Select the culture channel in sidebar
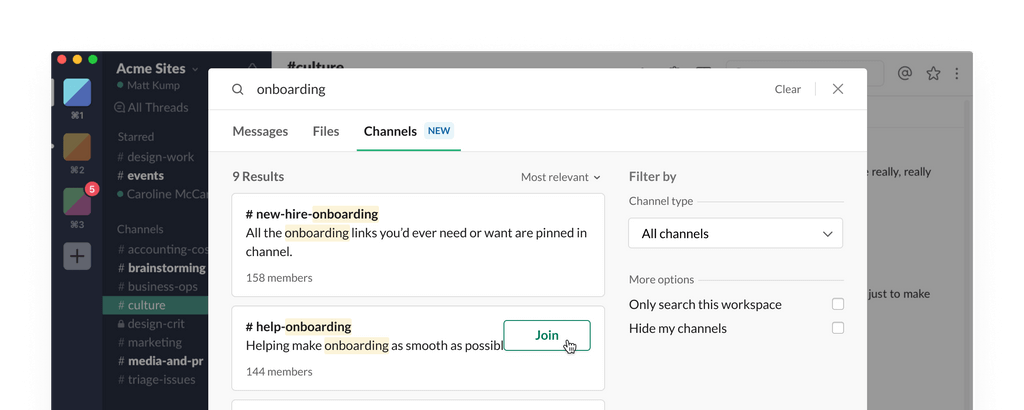The image size is (1024, 410). tap(155, 305)
